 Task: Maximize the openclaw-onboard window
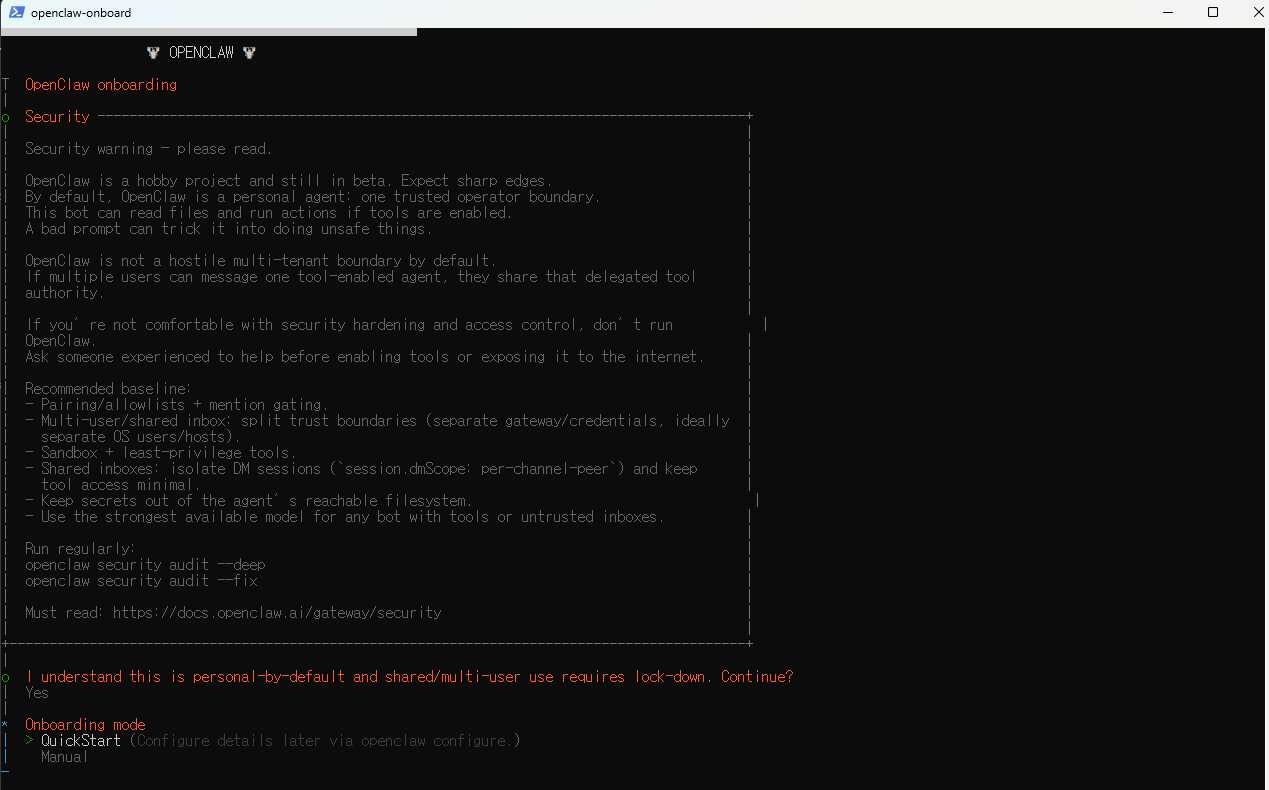click(x=1213, y=13)
